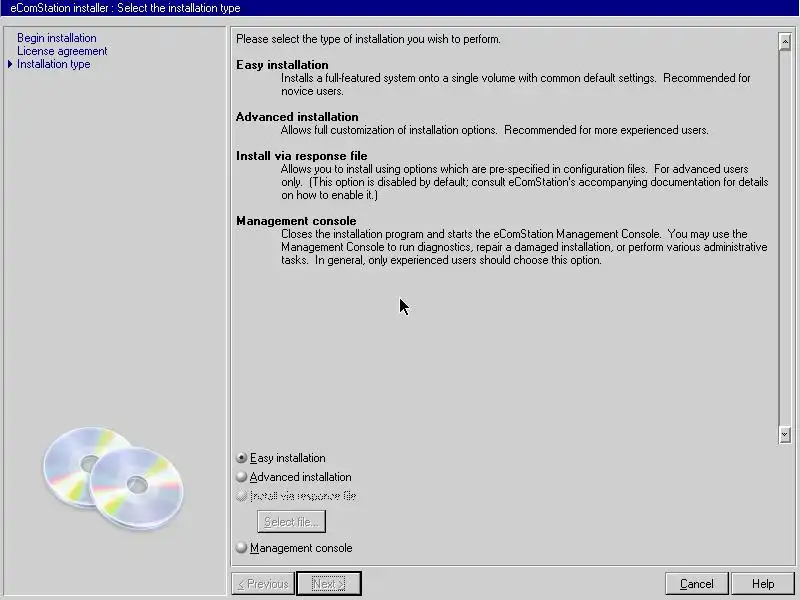Click the Select file... button
The image size is (800, 600).
pyautogui.click(x=291, y=521)
